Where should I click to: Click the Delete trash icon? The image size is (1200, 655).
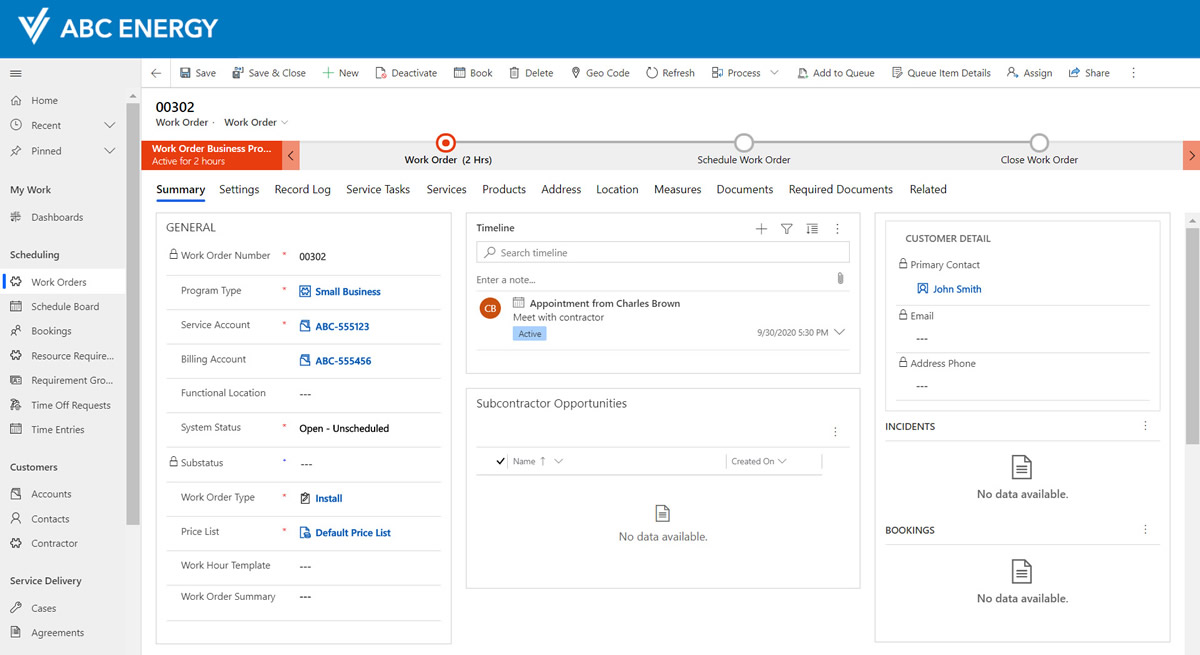pyautogui.click(x=514, y=73)
